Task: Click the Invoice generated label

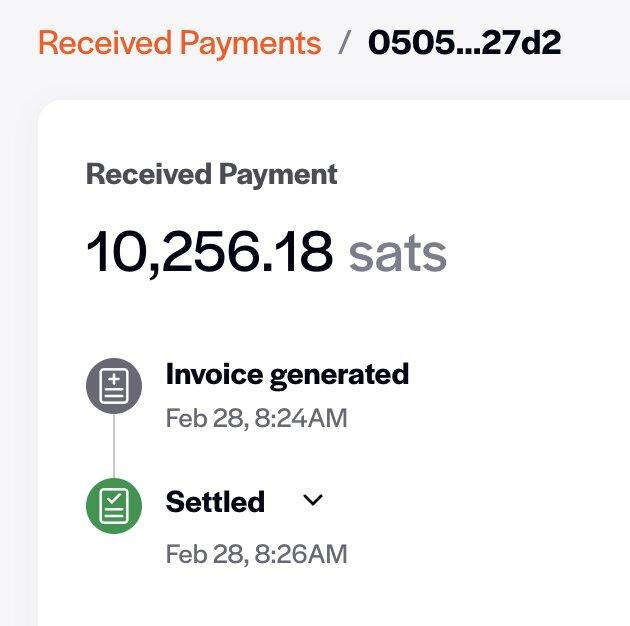Action: point(287,374)
